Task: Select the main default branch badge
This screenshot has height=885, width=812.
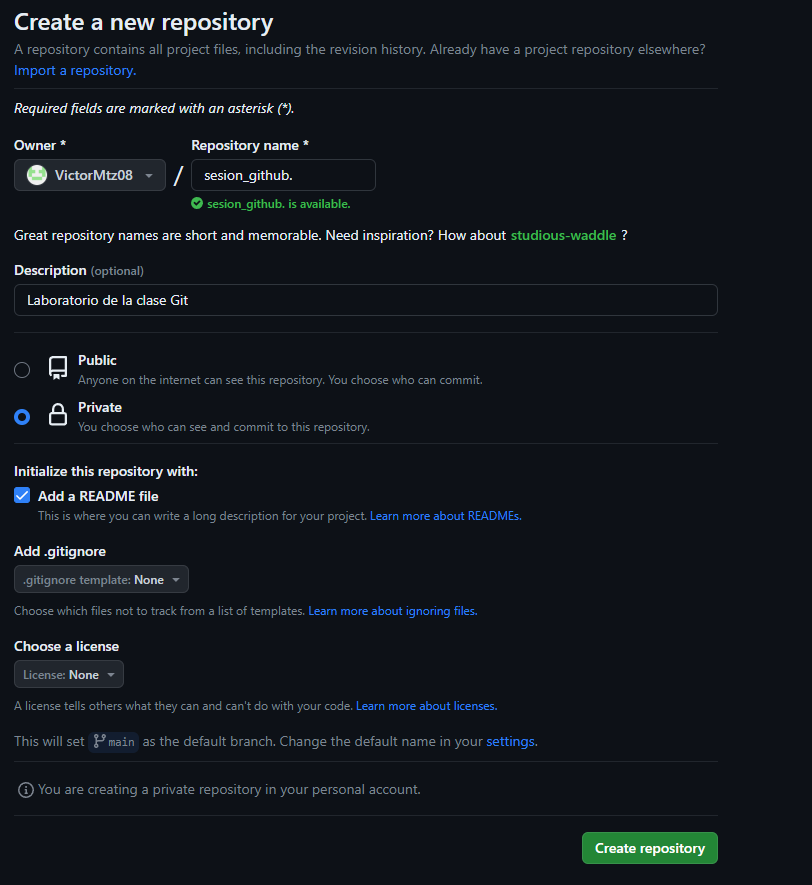Action: (113, 742)
